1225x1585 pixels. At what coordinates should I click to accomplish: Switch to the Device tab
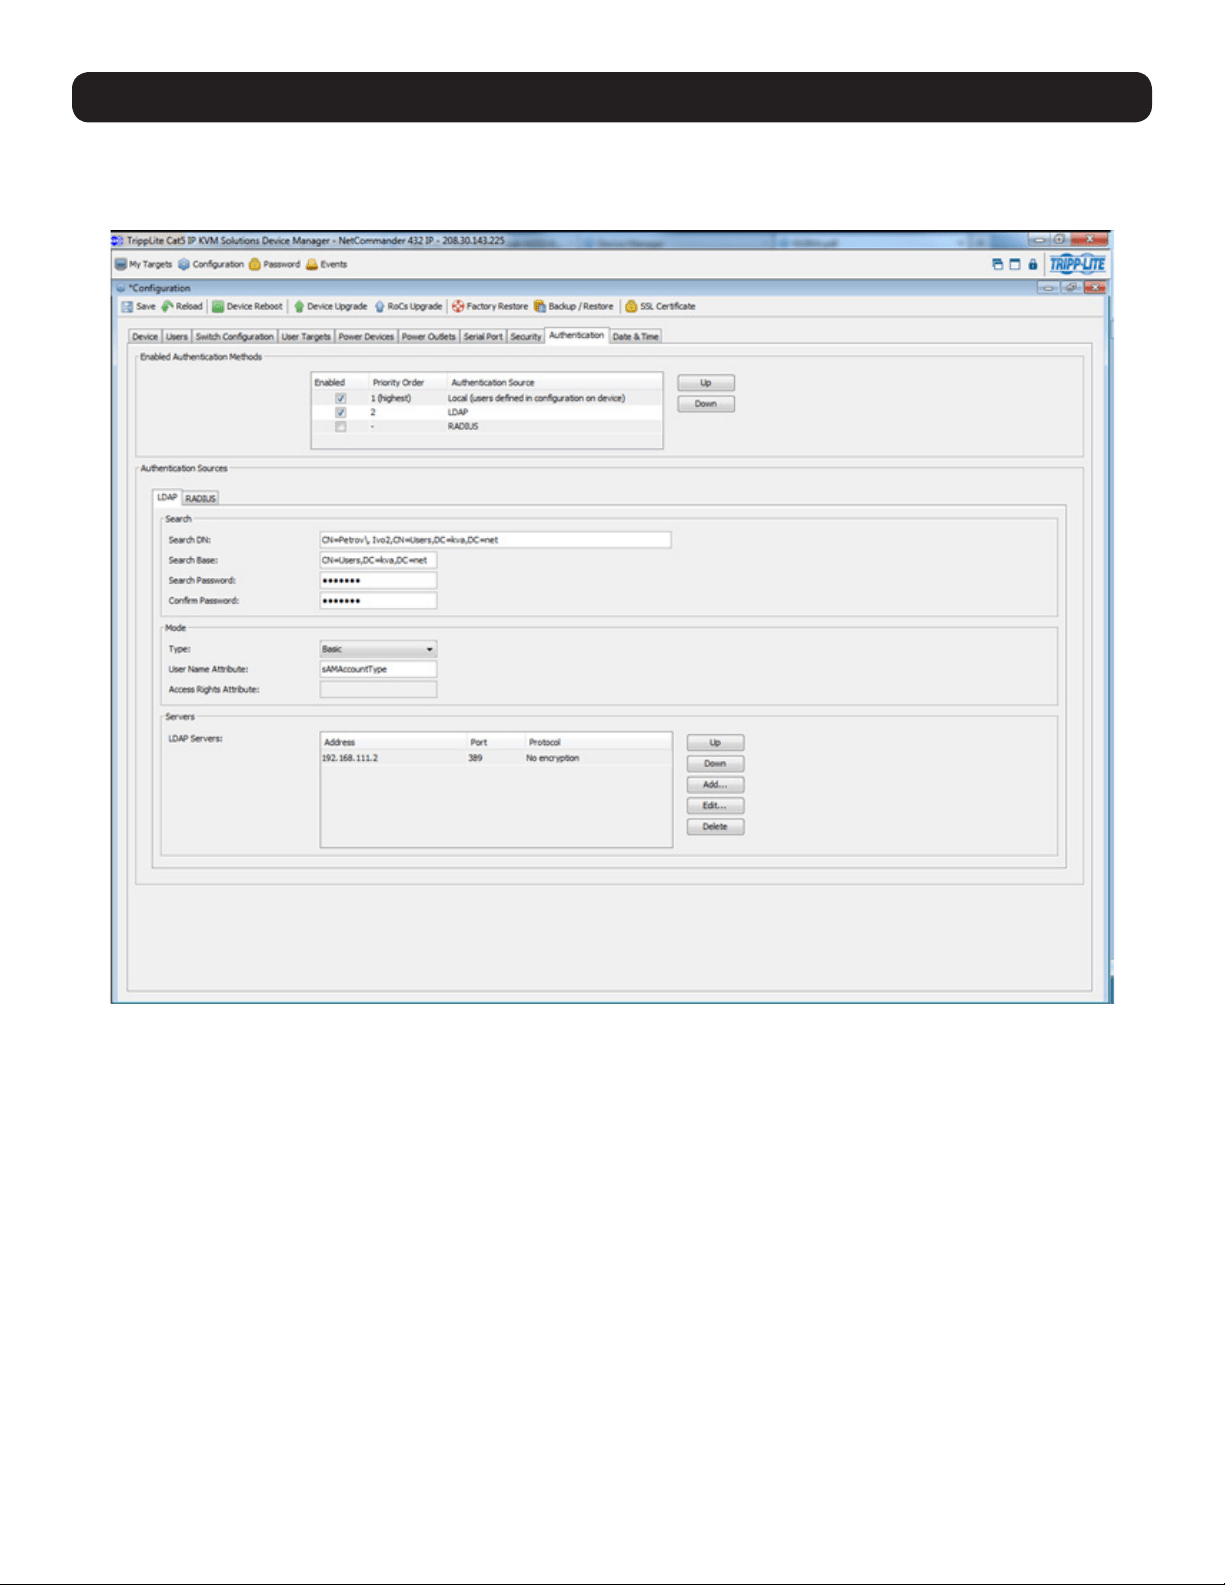[x=145, y=337]
